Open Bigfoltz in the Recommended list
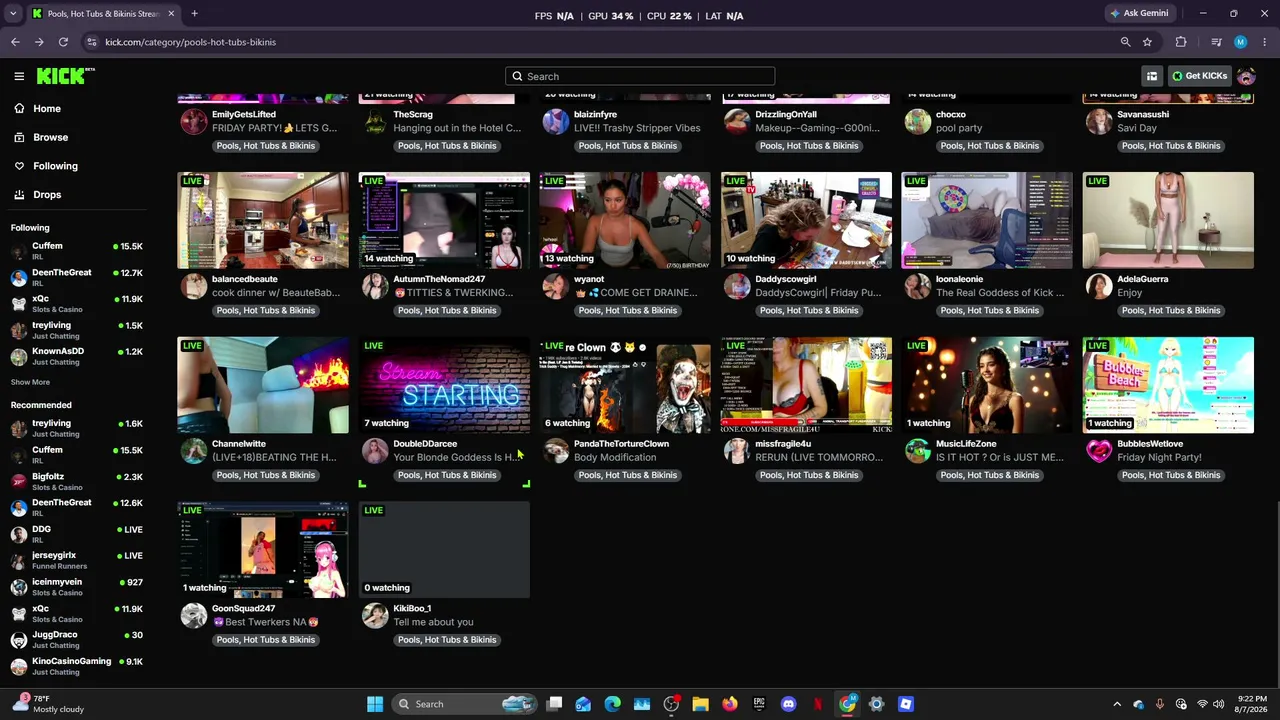Viewport: 1280px width, 720px height. click(x=77, y=481)
